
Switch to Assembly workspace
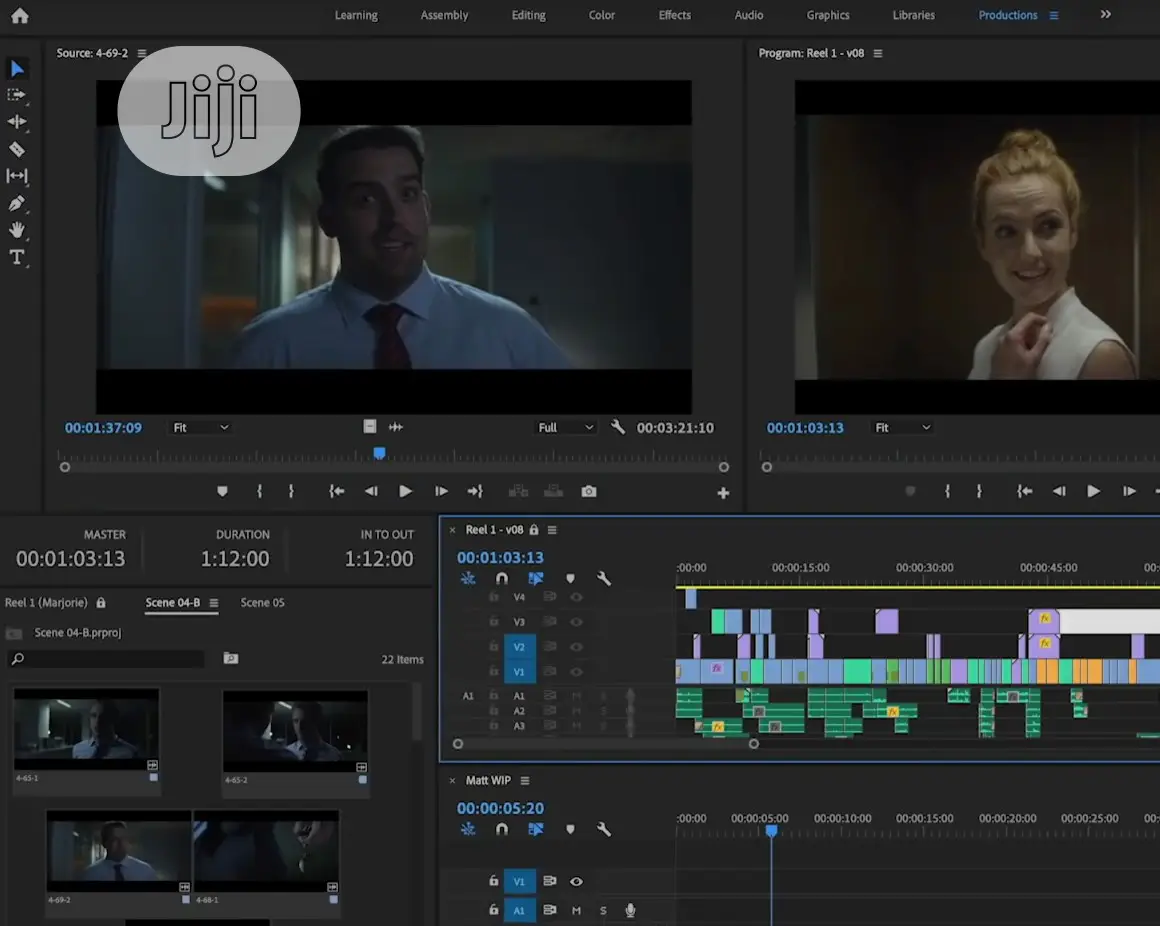click(x=444, y=15)
